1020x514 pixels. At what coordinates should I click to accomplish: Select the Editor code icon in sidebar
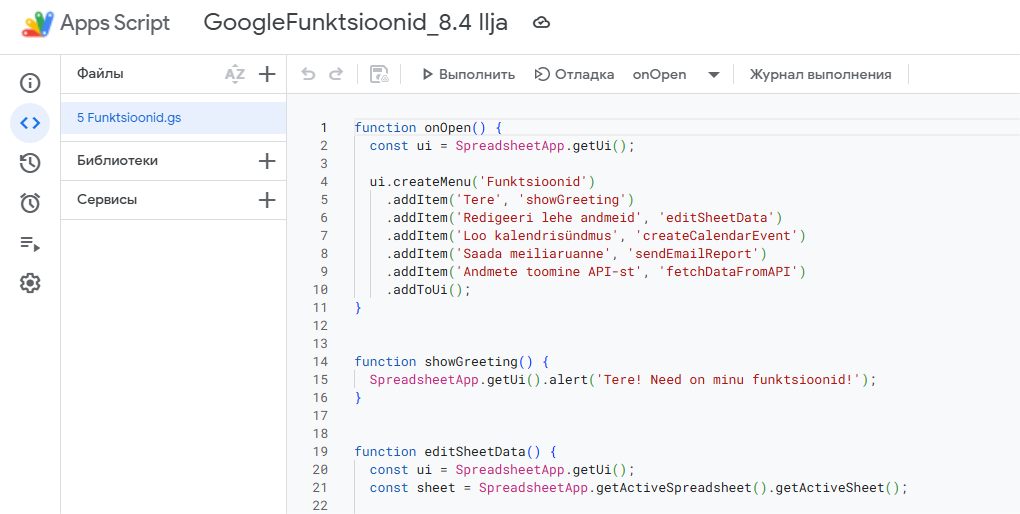point(30,123)
